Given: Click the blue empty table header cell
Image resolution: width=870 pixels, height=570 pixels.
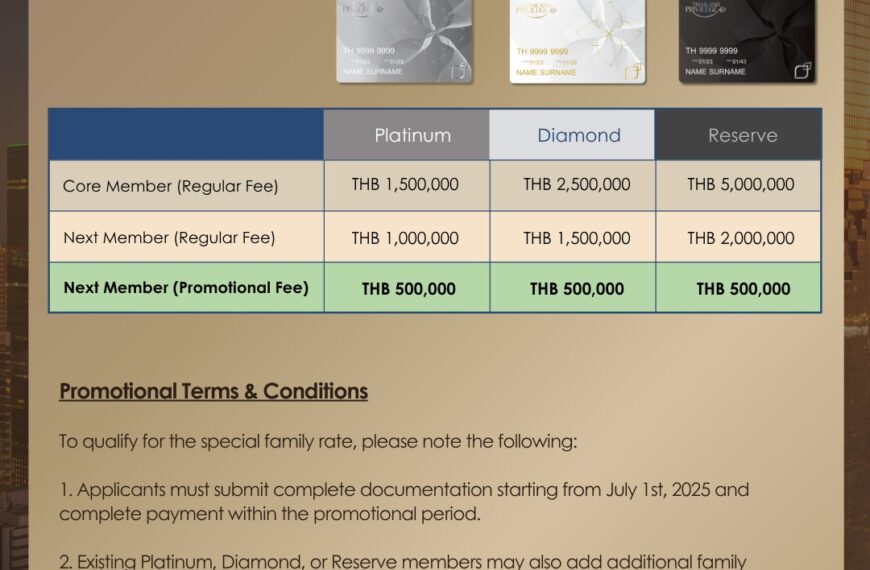Looking at the screenshot, I should (186, 135).
